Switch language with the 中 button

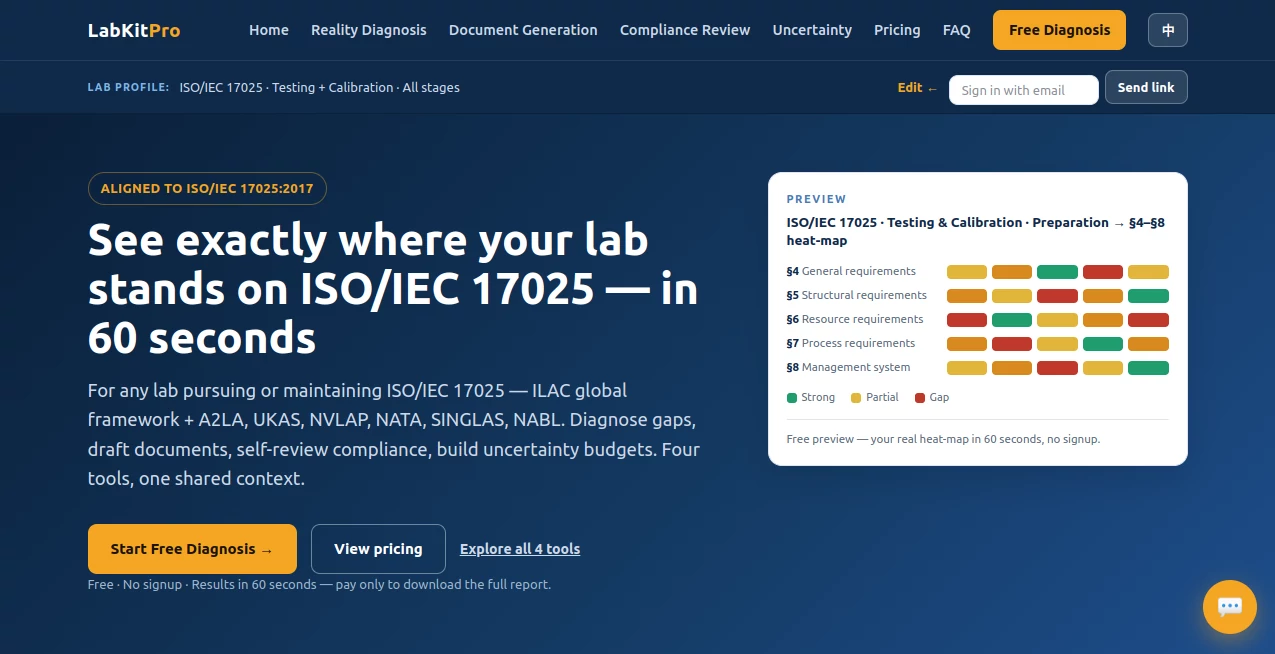click(1168, 30)
